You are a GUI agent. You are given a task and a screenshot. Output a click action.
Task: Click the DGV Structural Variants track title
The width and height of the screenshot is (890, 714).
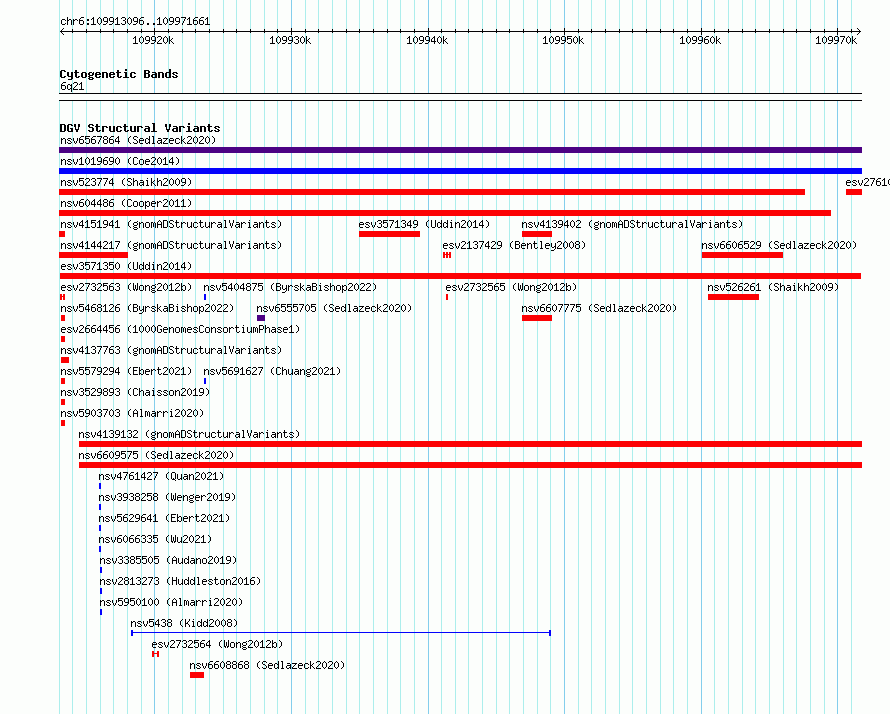[140, 128]
